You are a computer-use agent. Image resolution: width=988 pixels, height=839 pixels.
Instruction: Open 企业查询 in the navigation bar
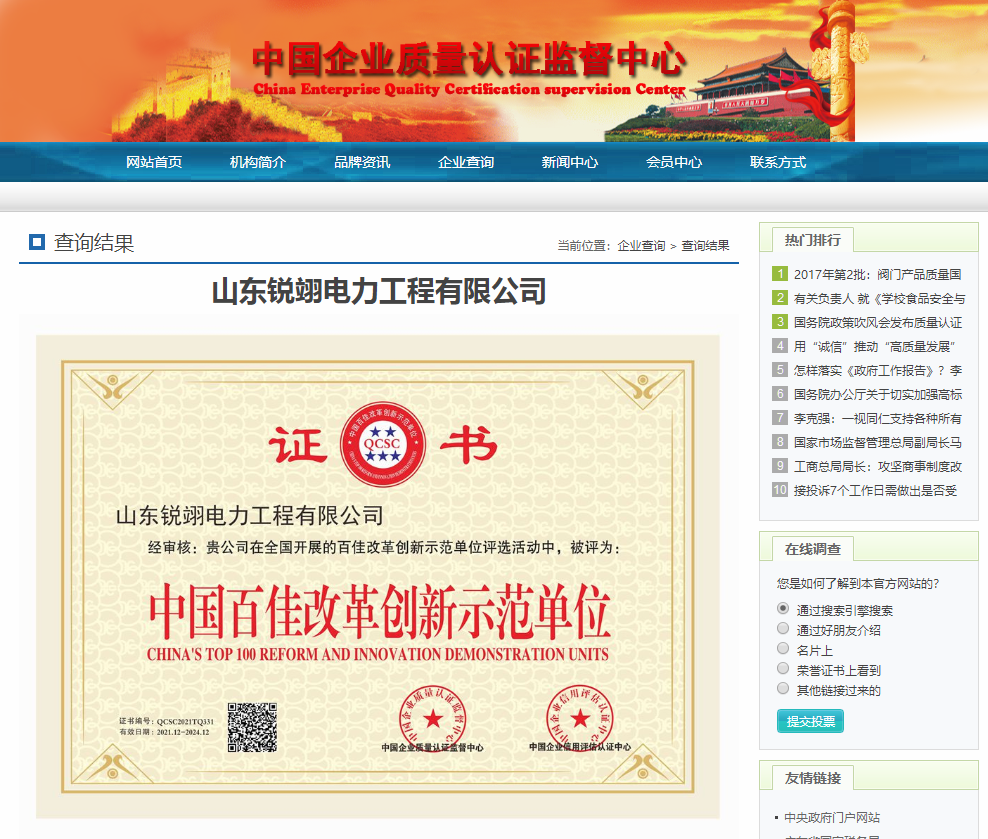point(466,162)
